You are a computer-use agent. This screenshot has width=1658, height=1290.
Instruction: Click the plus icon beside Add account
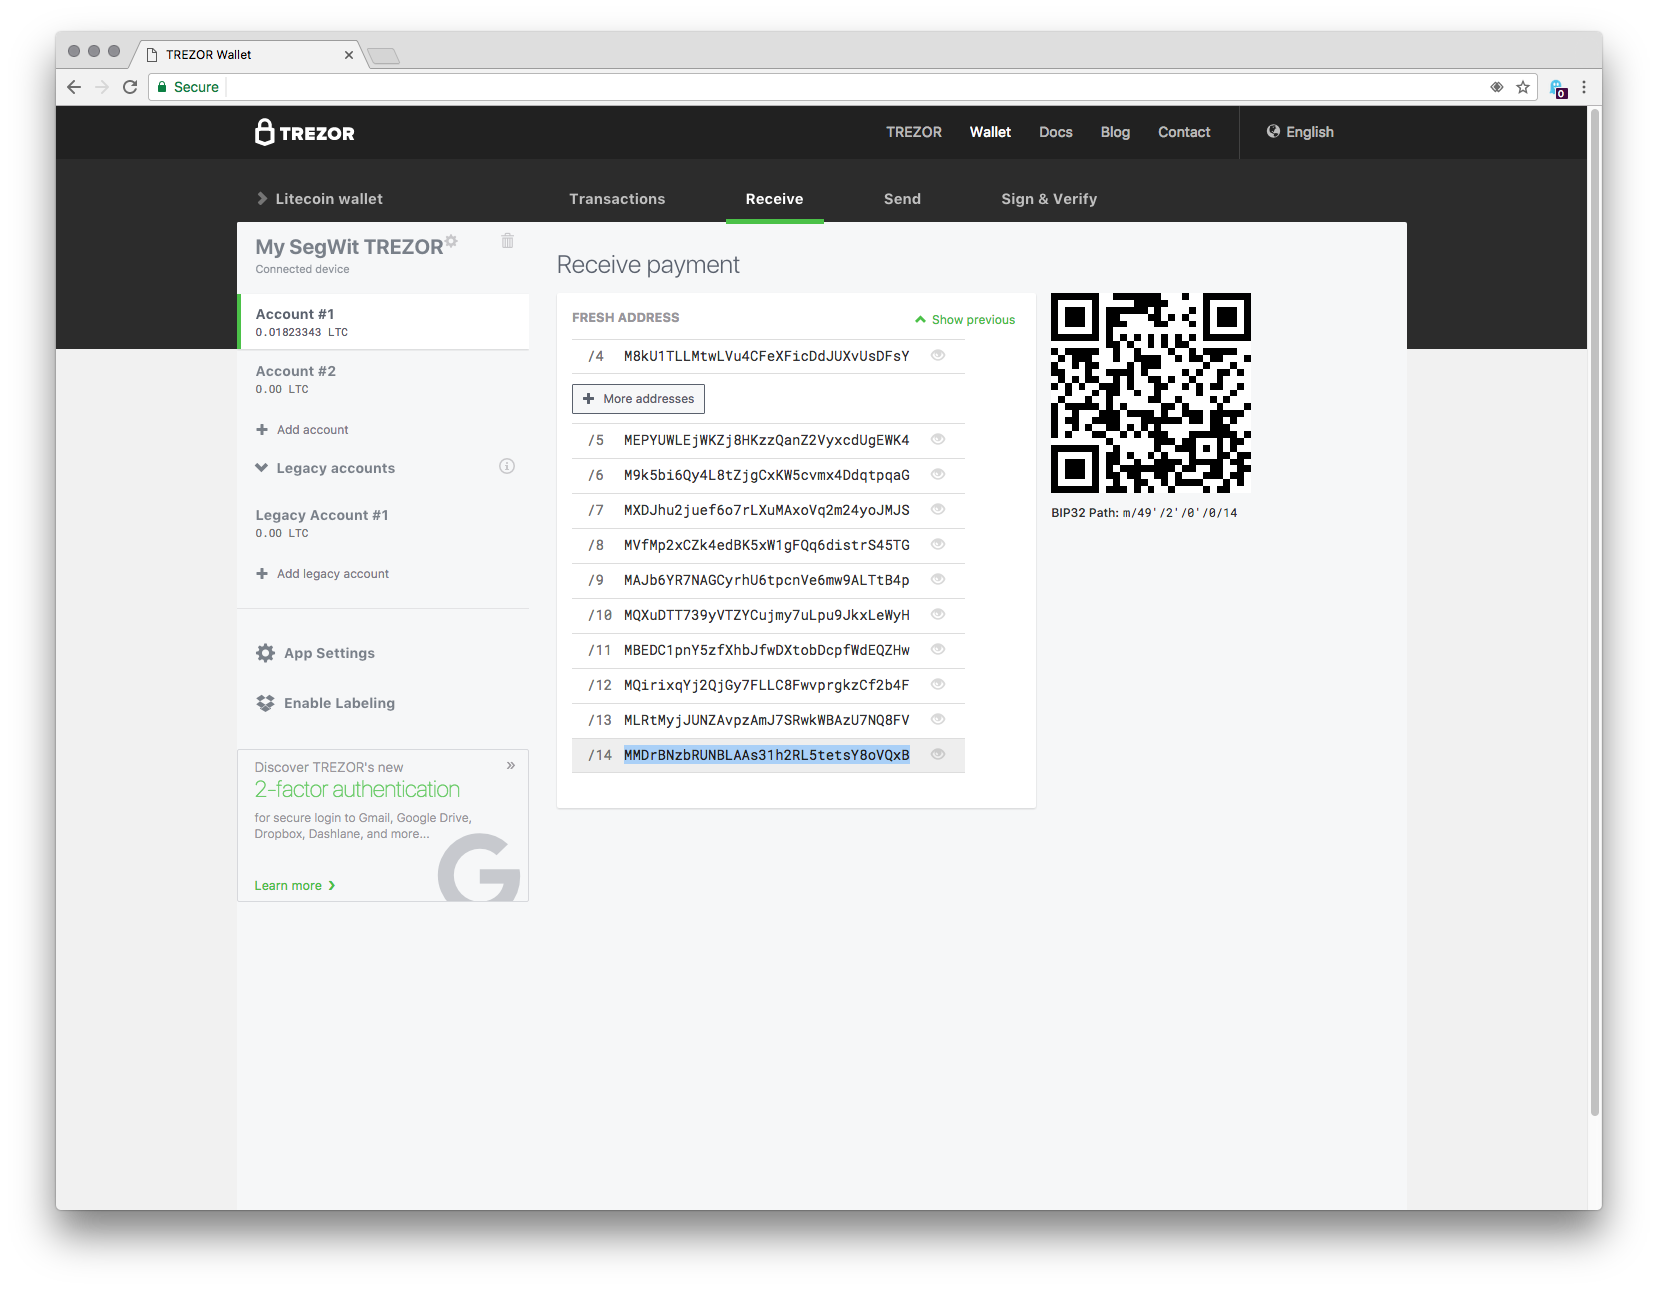(262, 430)
